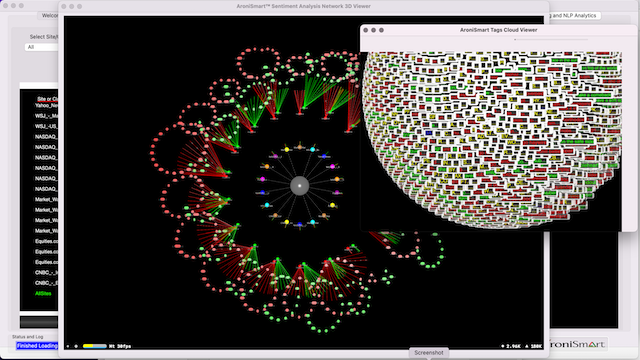
Task: Open the Welcome tab
Action: 50,16
